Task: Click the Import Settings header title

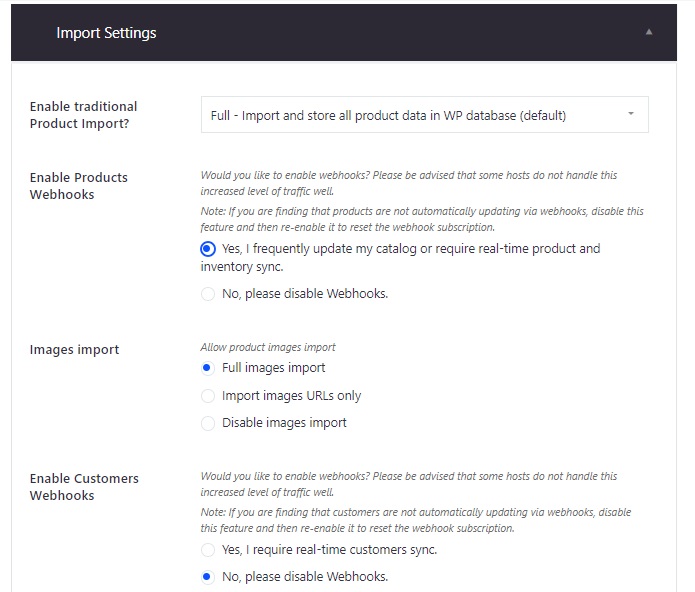Action: point(106,33)
